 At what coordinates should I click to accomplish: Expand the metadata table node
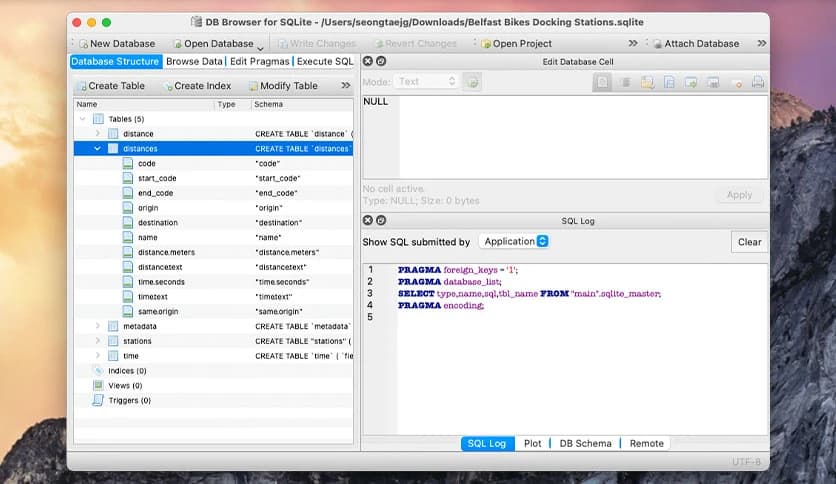point(98,326)
